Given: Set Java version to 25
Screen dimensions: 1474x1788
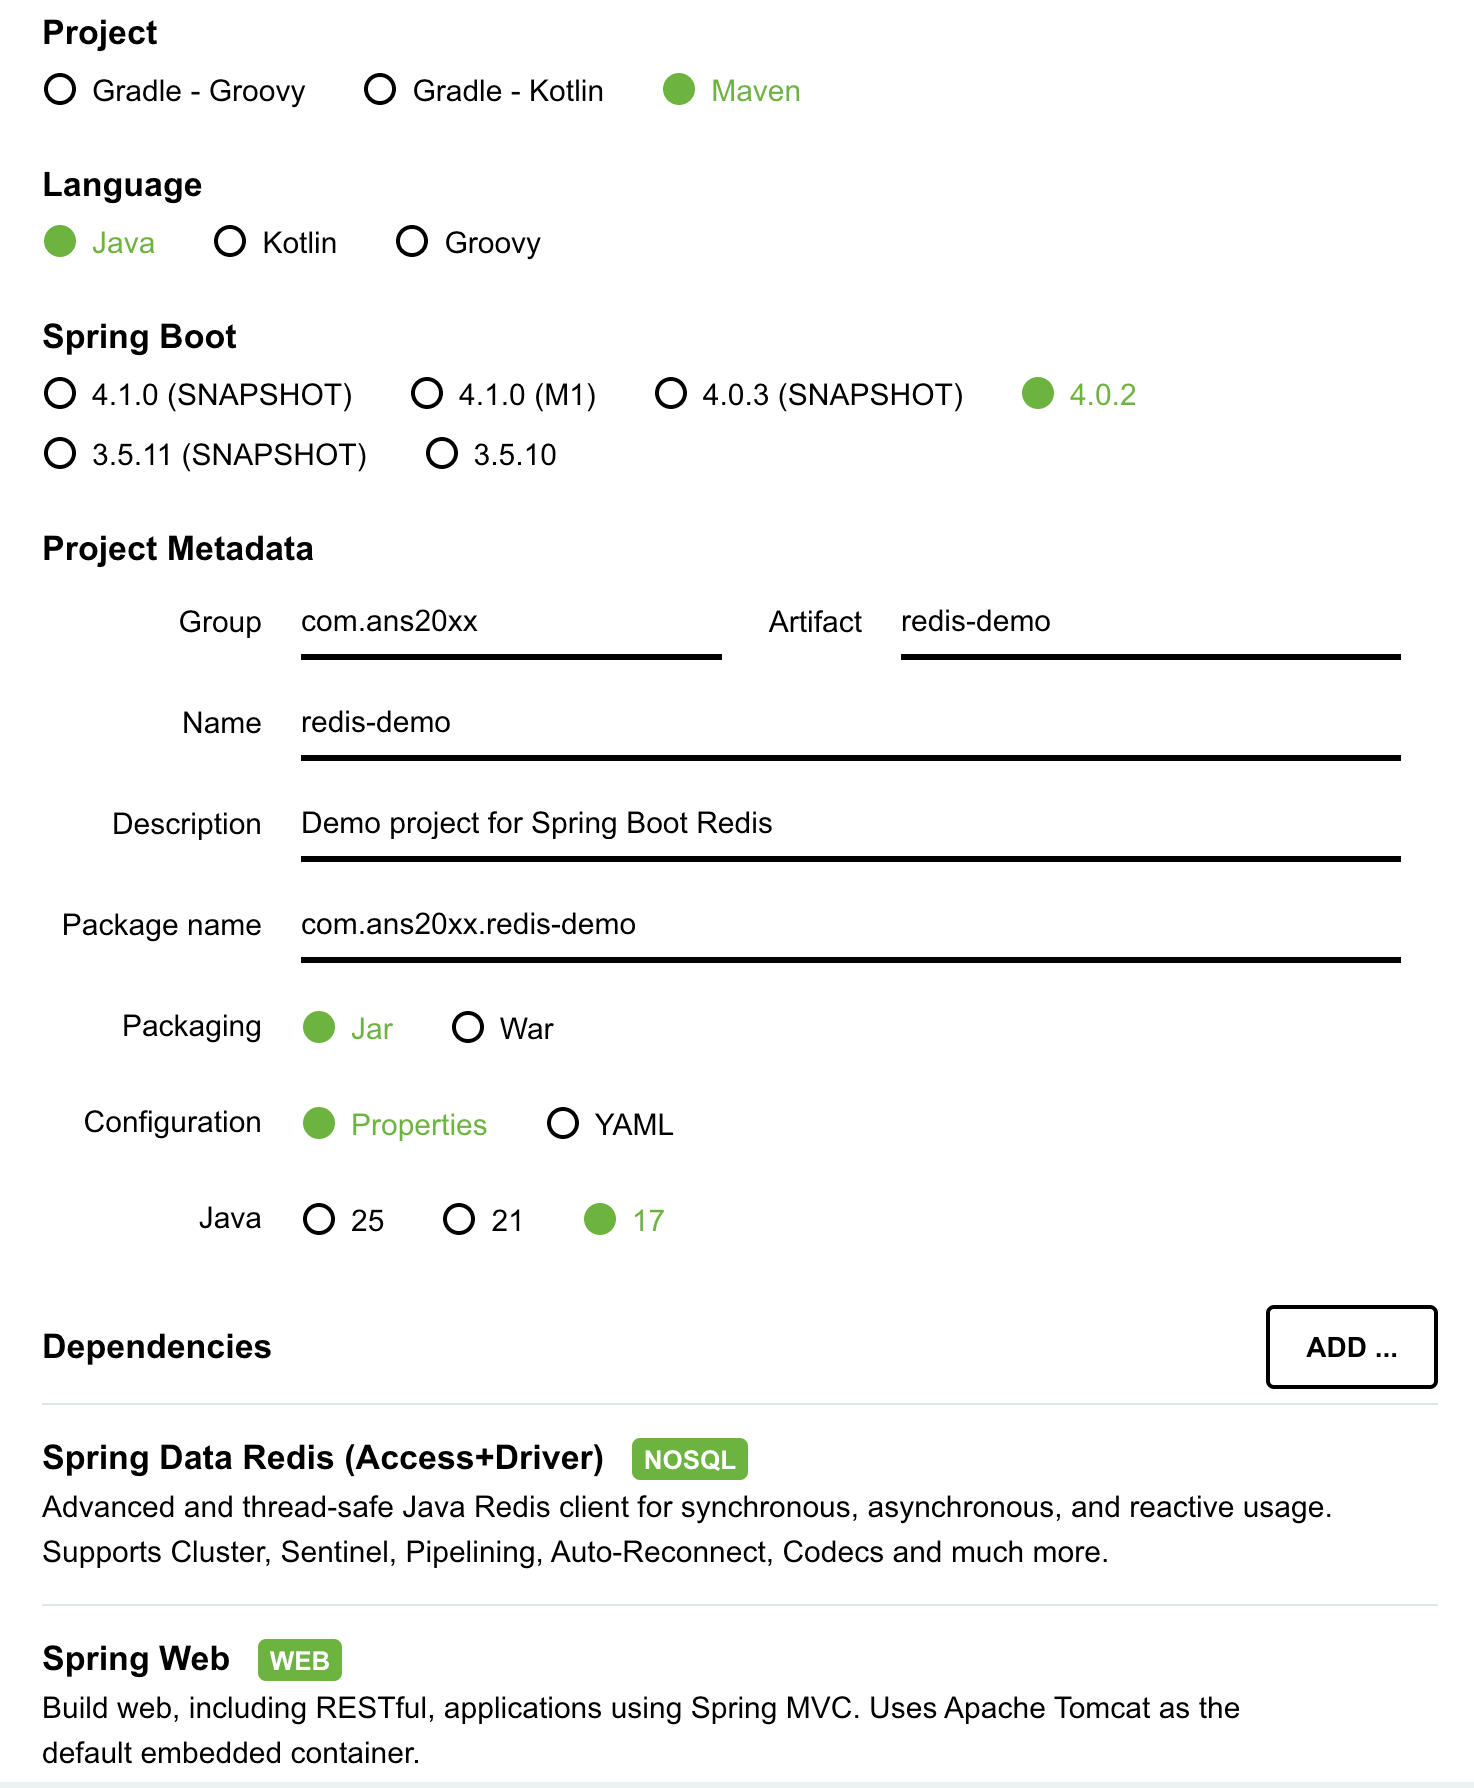Looking at the screenshot, I should [x=344, y=1220].
